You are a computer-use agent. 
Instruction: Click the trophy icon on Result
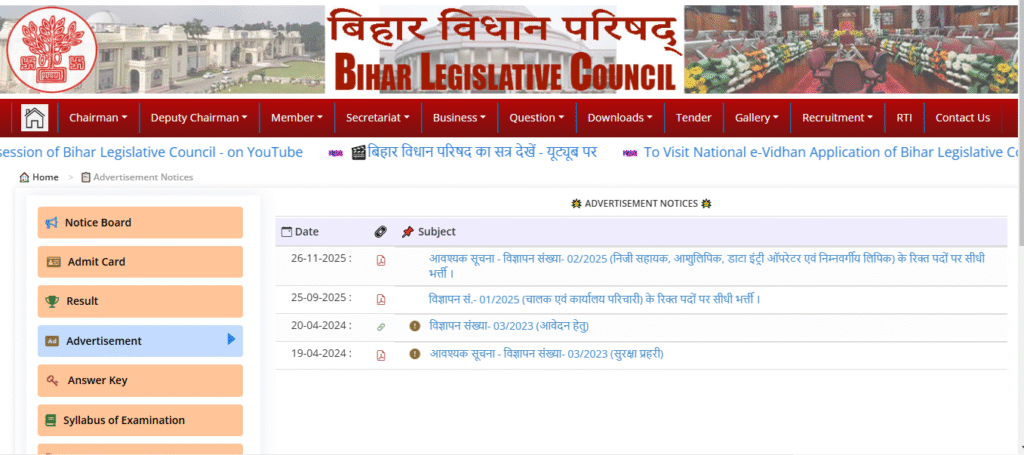point(52,302)
